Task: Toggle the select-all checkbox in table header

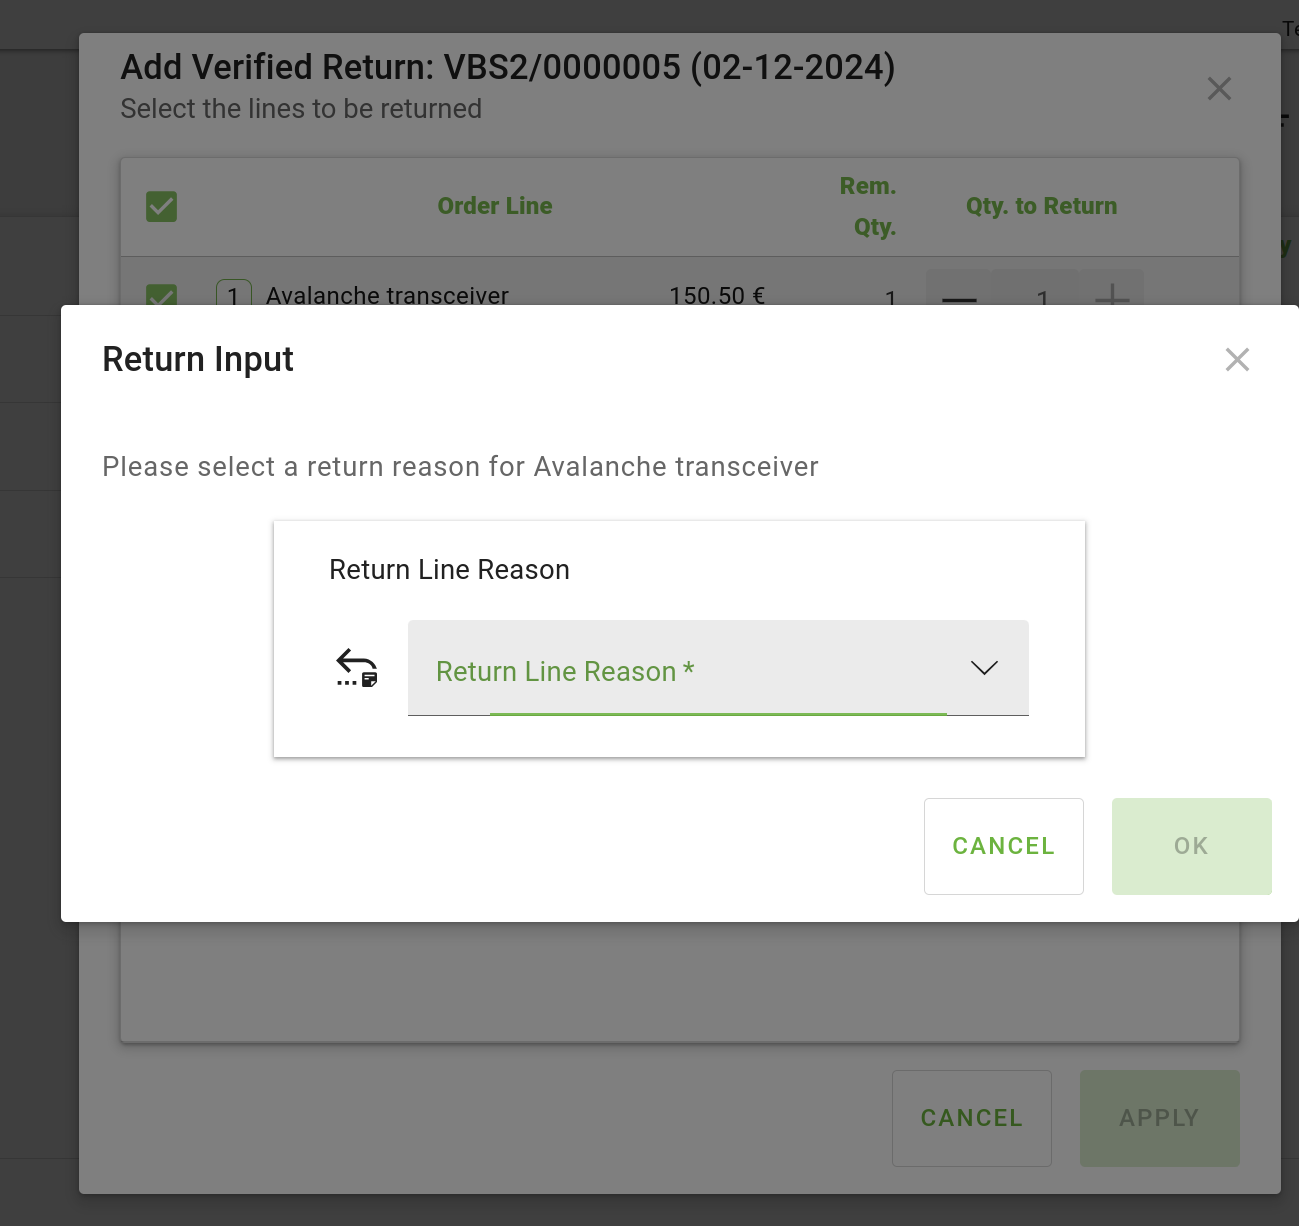Action: 161,207
